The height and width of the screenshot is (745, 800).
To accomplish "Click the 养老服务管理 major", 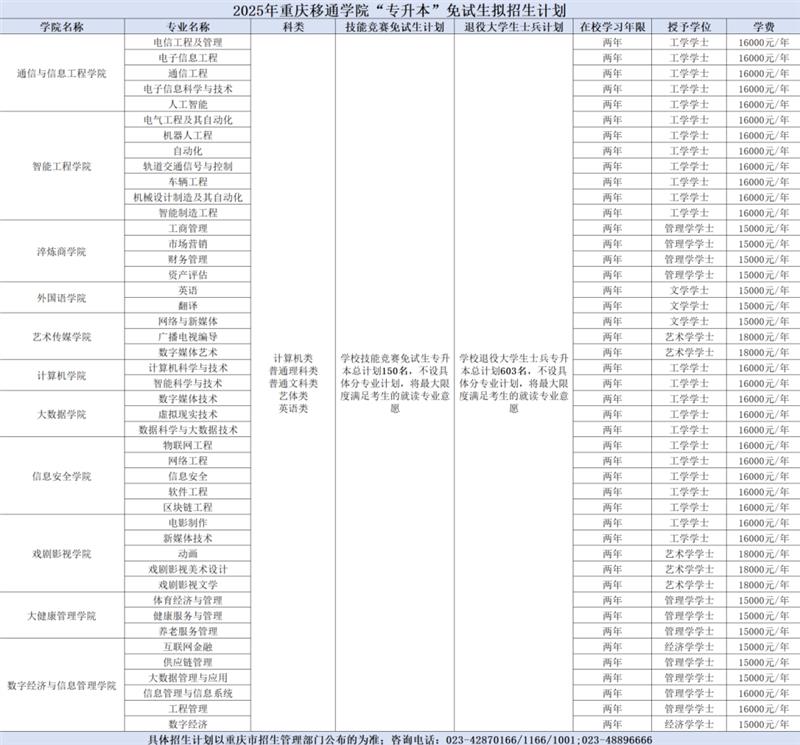I will coord(188,631).
